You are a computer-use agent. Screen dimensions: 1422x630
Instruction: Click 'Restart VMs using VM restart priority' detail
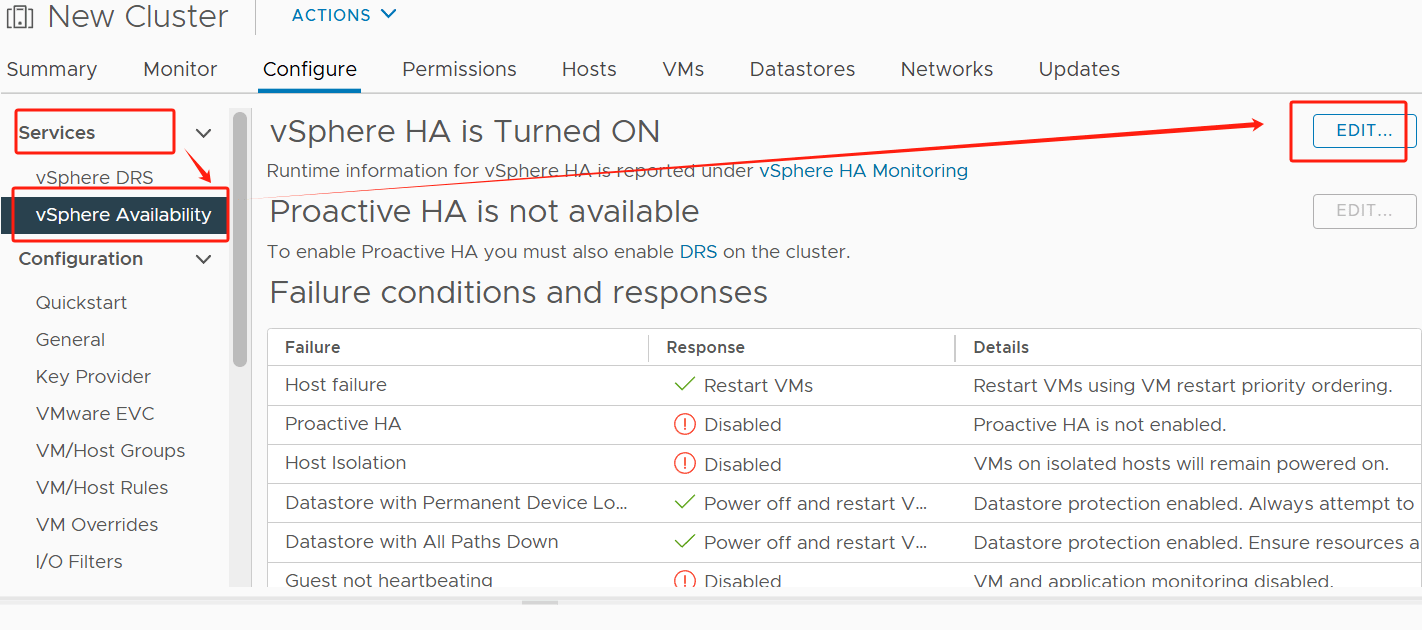(x=1183, y=385)
